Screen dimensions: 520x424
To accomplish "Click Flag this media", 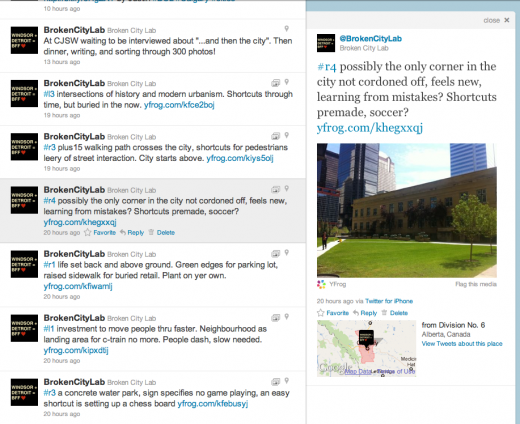I will pyautogui.click(x=476, y=284).
